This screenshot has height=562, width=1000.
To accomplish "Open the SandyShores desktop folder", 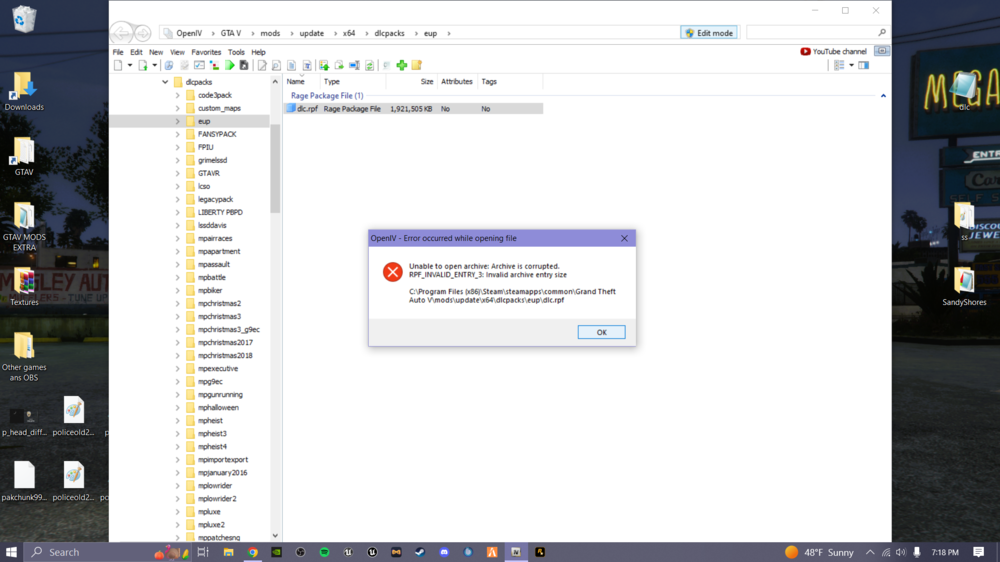I will click(964, 287).
